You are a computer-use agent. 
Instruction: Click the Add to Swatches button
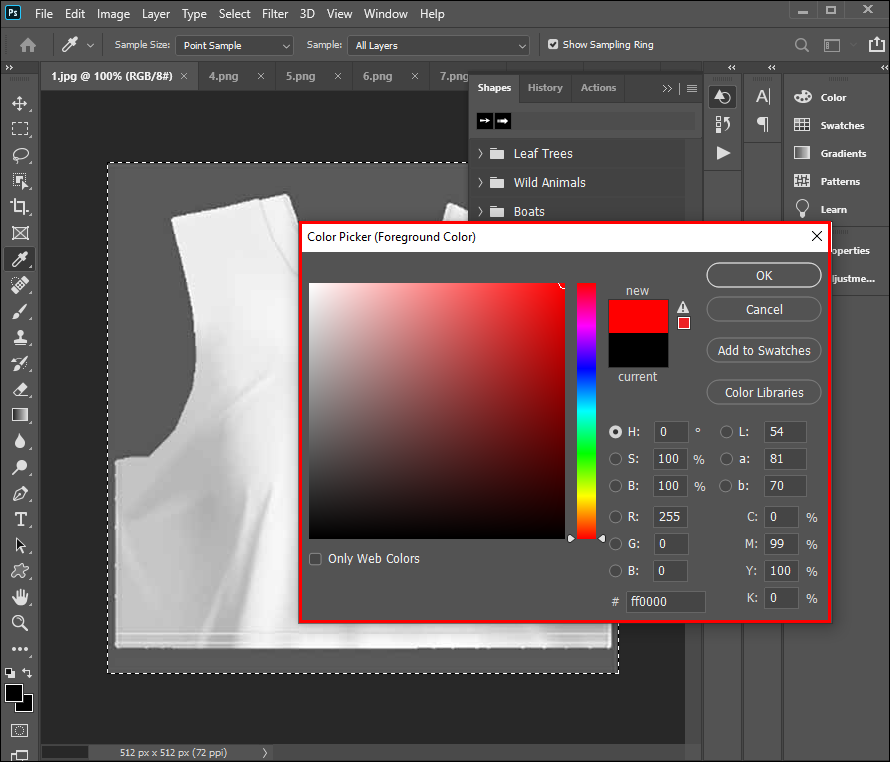coord(764,350)
